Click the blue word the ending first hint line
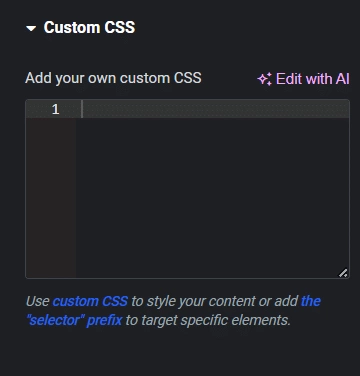 pos(311,301)
